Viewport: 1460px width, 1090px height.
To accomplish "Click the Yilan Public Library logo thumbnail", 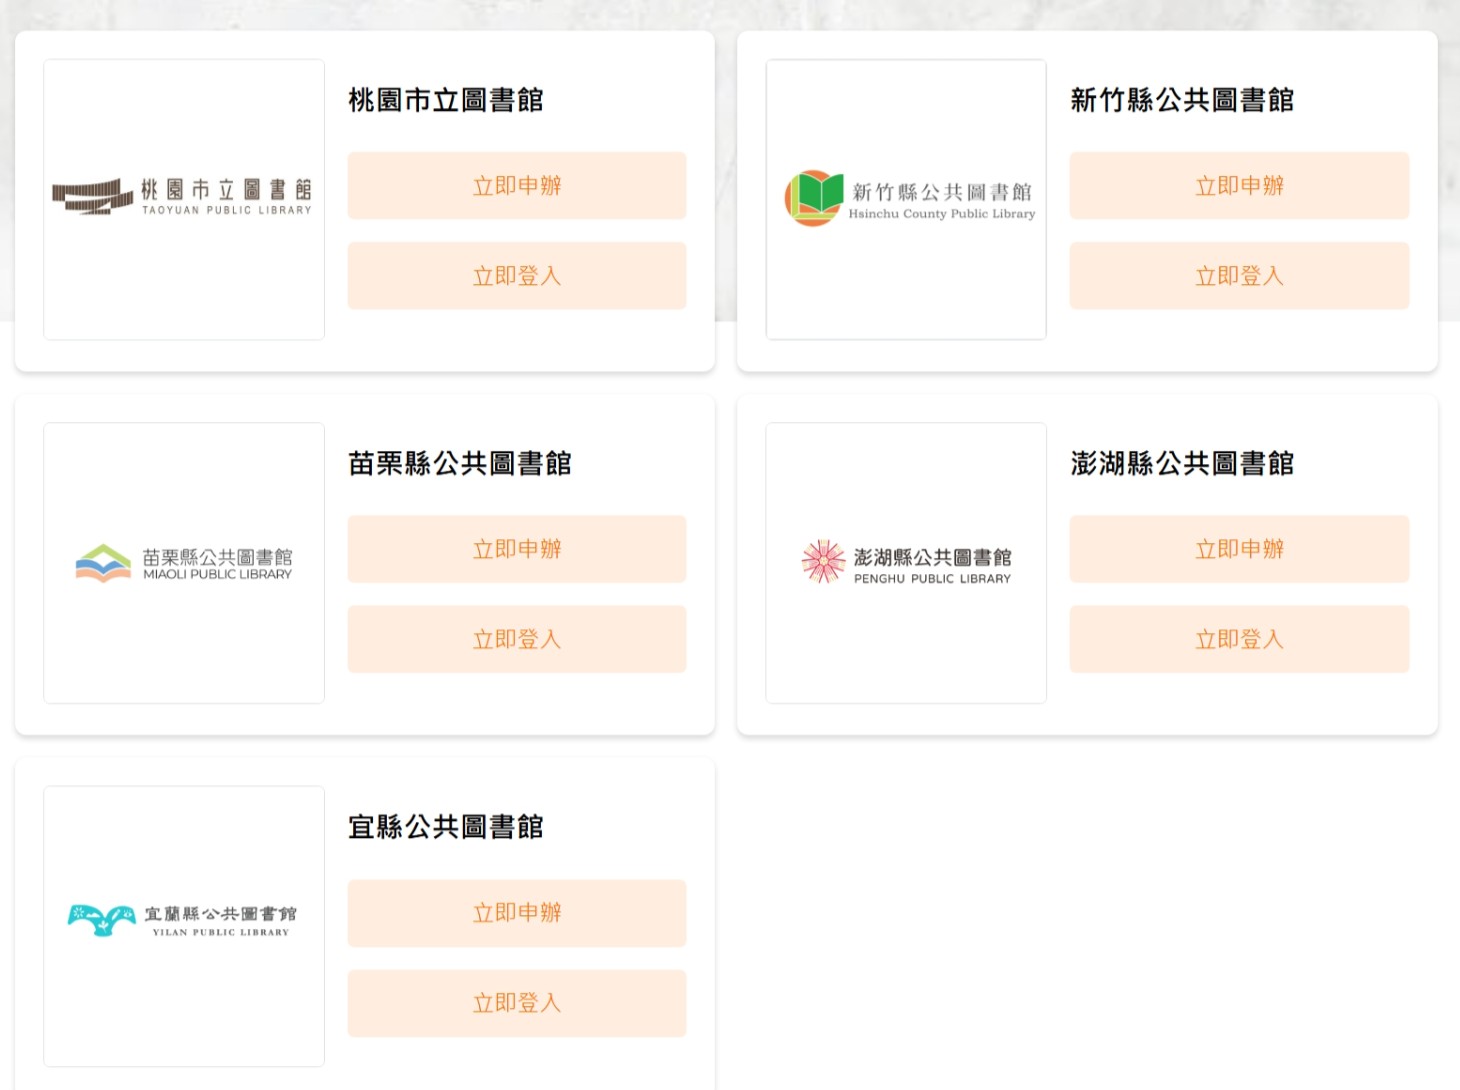I will [x=184, y=926].
